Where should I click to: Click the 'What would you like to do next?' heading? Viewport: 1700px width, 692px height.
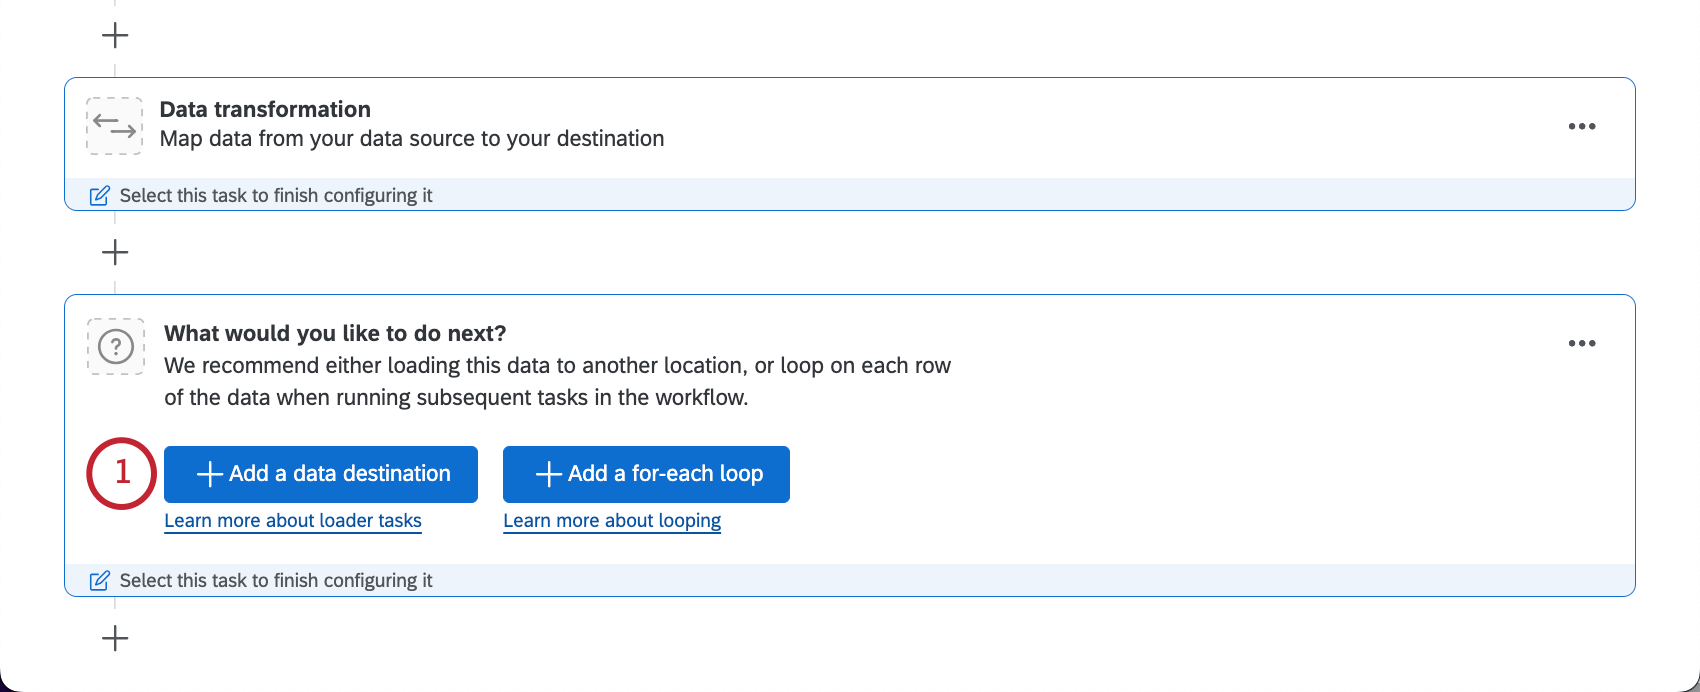(x=335, y=333)
